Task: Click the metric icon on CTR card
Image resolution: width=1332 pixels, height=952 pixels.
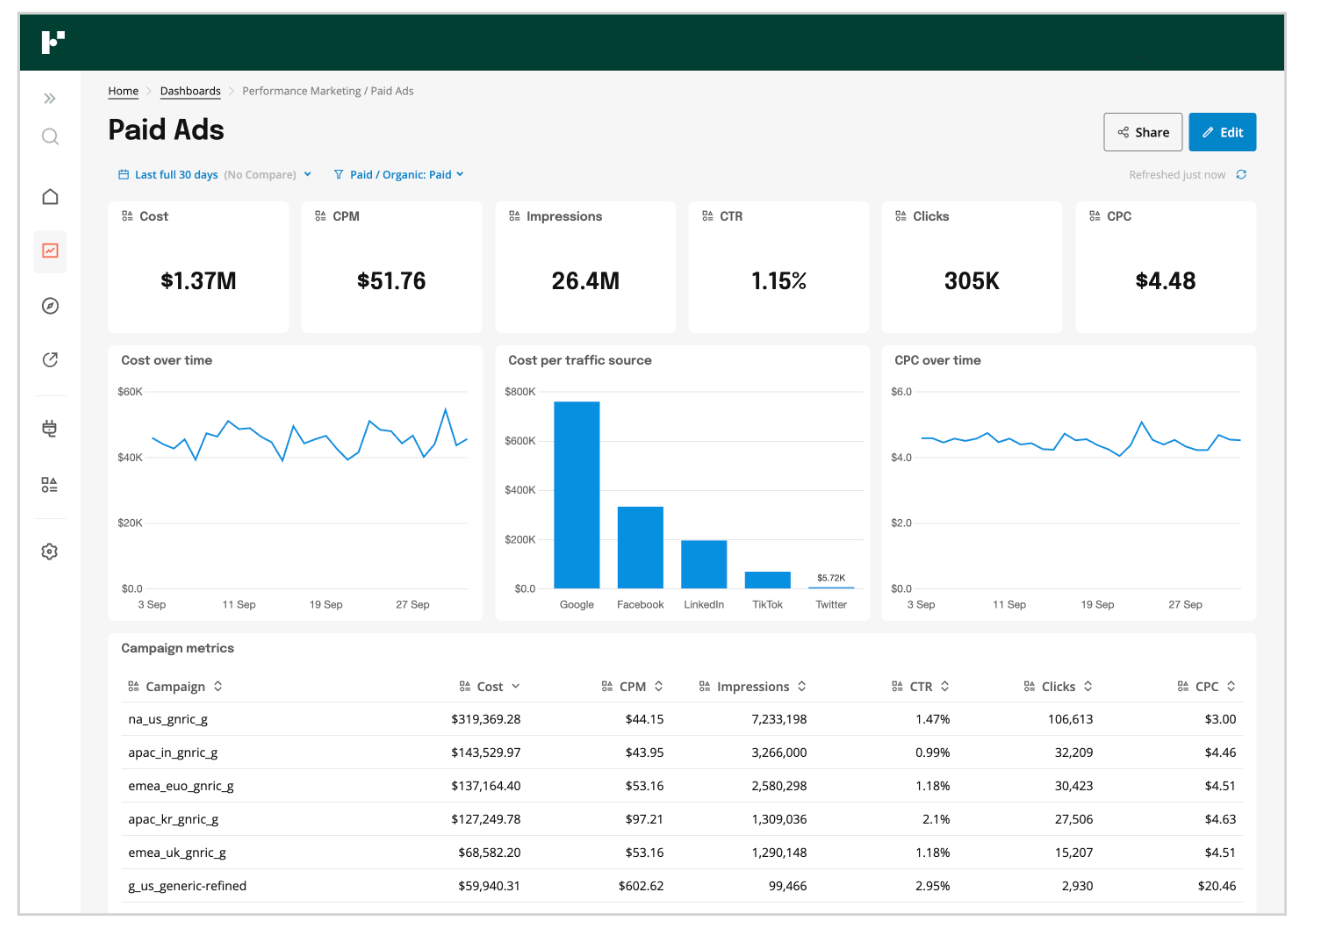Action: pyautogui.click(x=707, y=216)
